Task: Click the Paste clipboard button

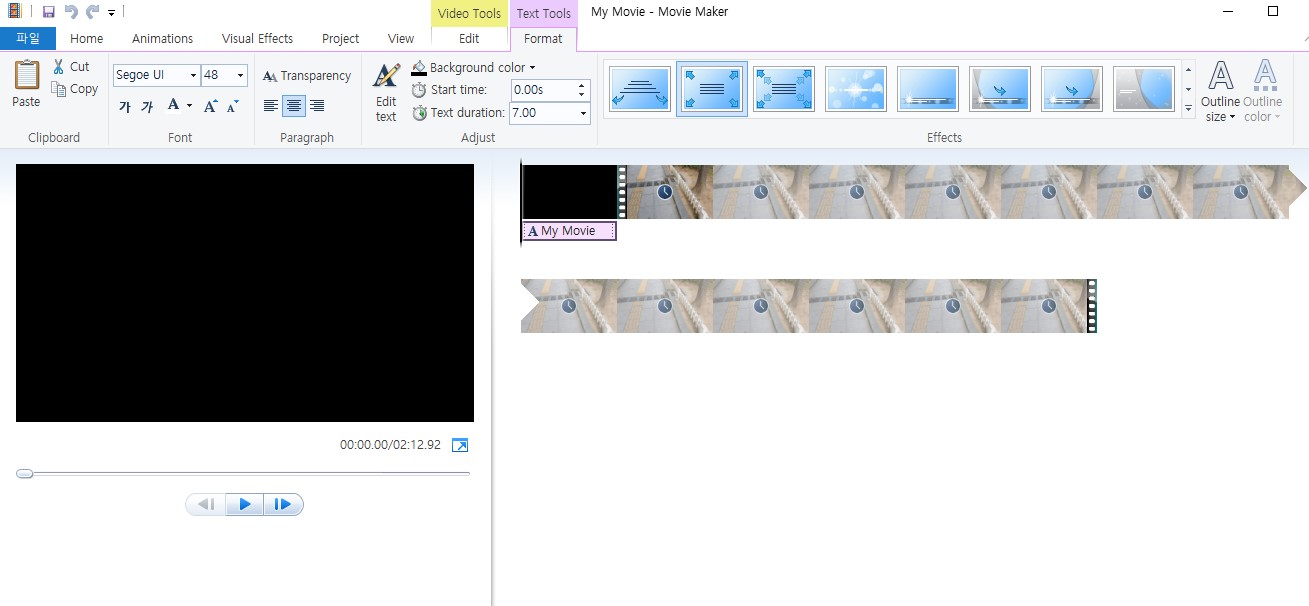Action: click(x=26, y=84)
